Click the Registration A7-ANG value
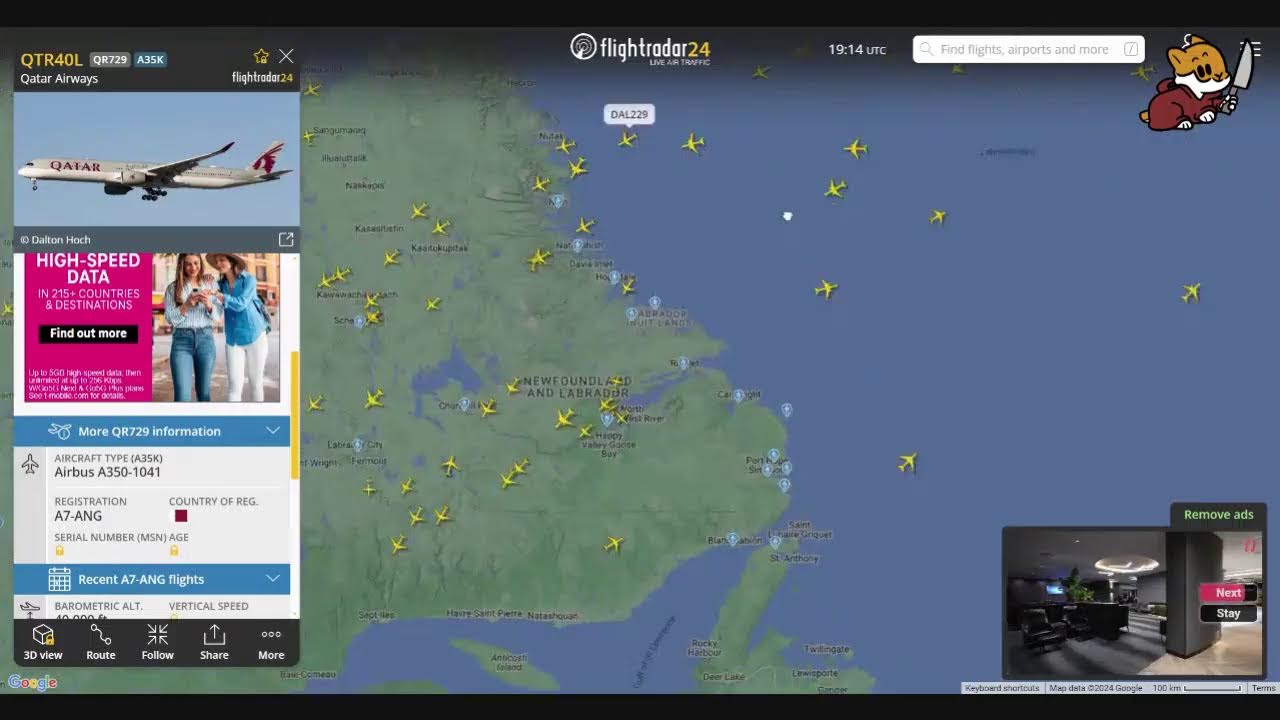 pos(78,516)
